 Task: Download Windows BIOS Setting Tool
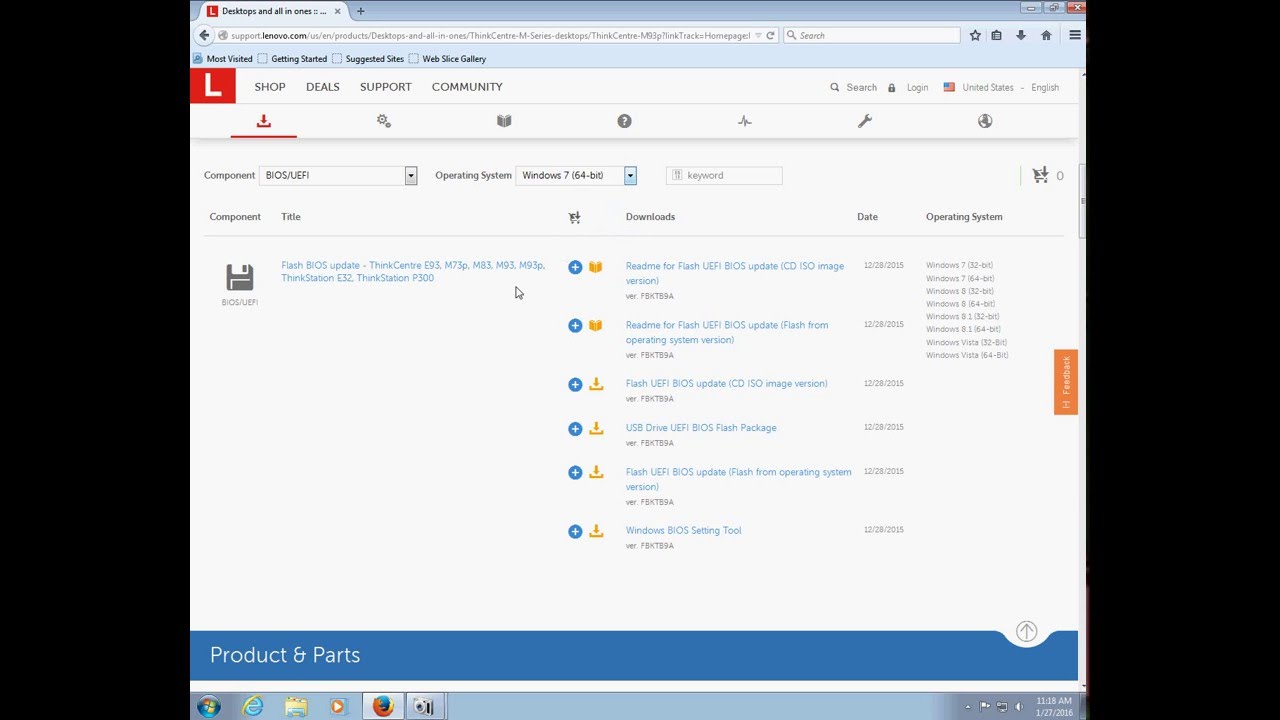pyautogui.click(x=596, y=531)
